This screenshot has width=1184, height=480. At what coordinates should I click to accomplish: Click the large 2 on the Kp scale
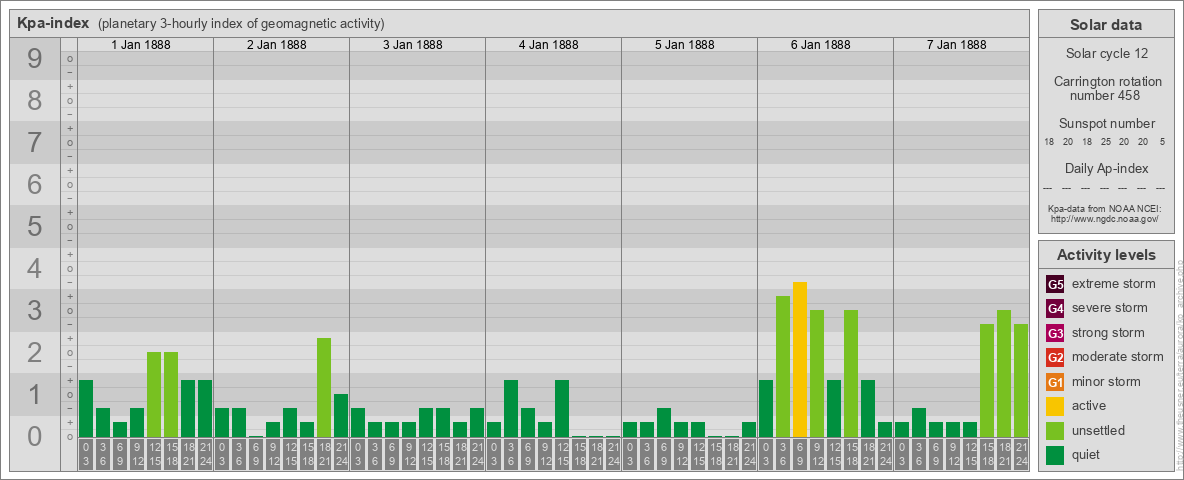point(34,352)
